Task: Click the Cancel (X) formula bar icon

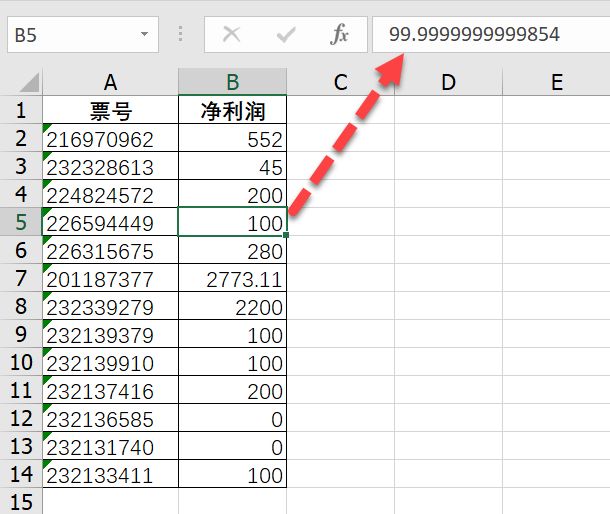Action: (231, 35)
